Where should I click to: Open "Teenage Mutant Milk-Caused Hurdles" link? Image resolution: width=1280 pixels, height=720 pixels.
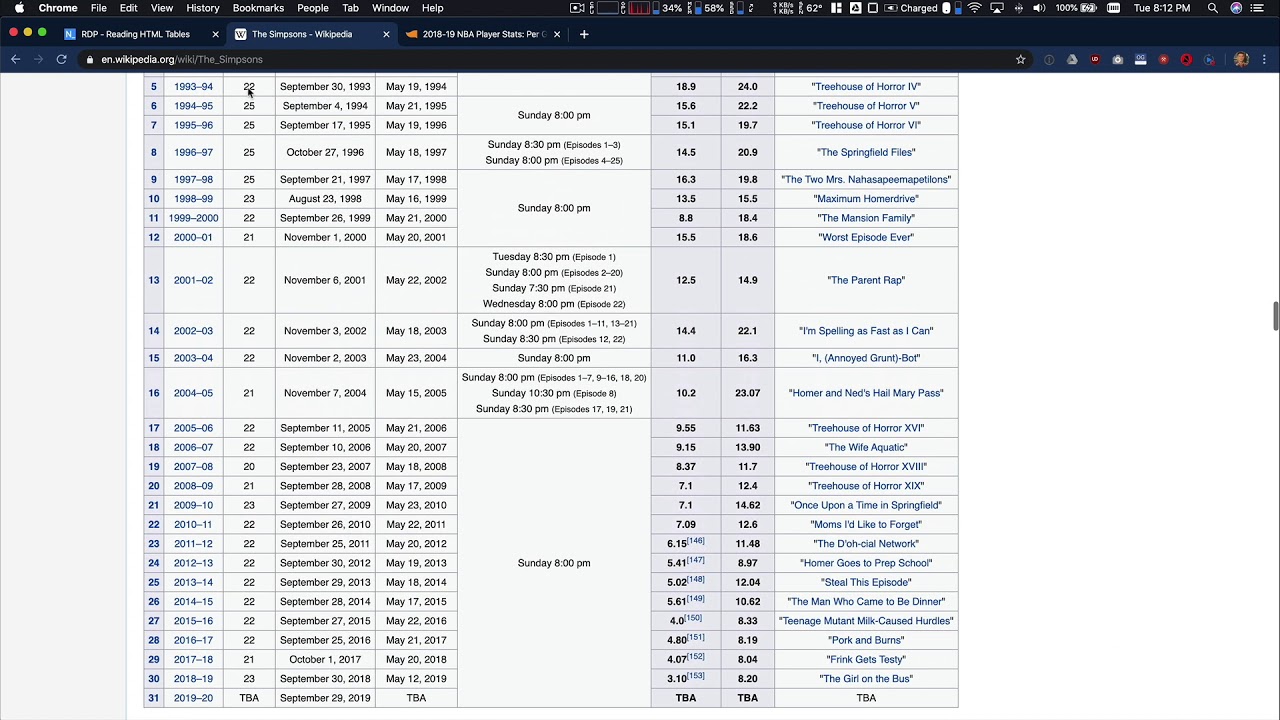pyautogui.click(x=866, y=621)
